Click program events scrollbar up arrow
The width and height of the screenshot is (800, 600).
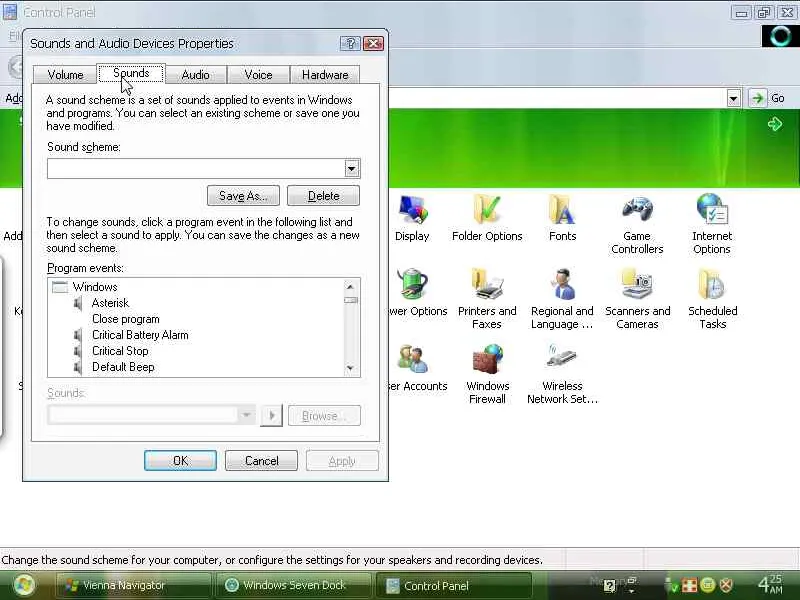coord(350,287)
